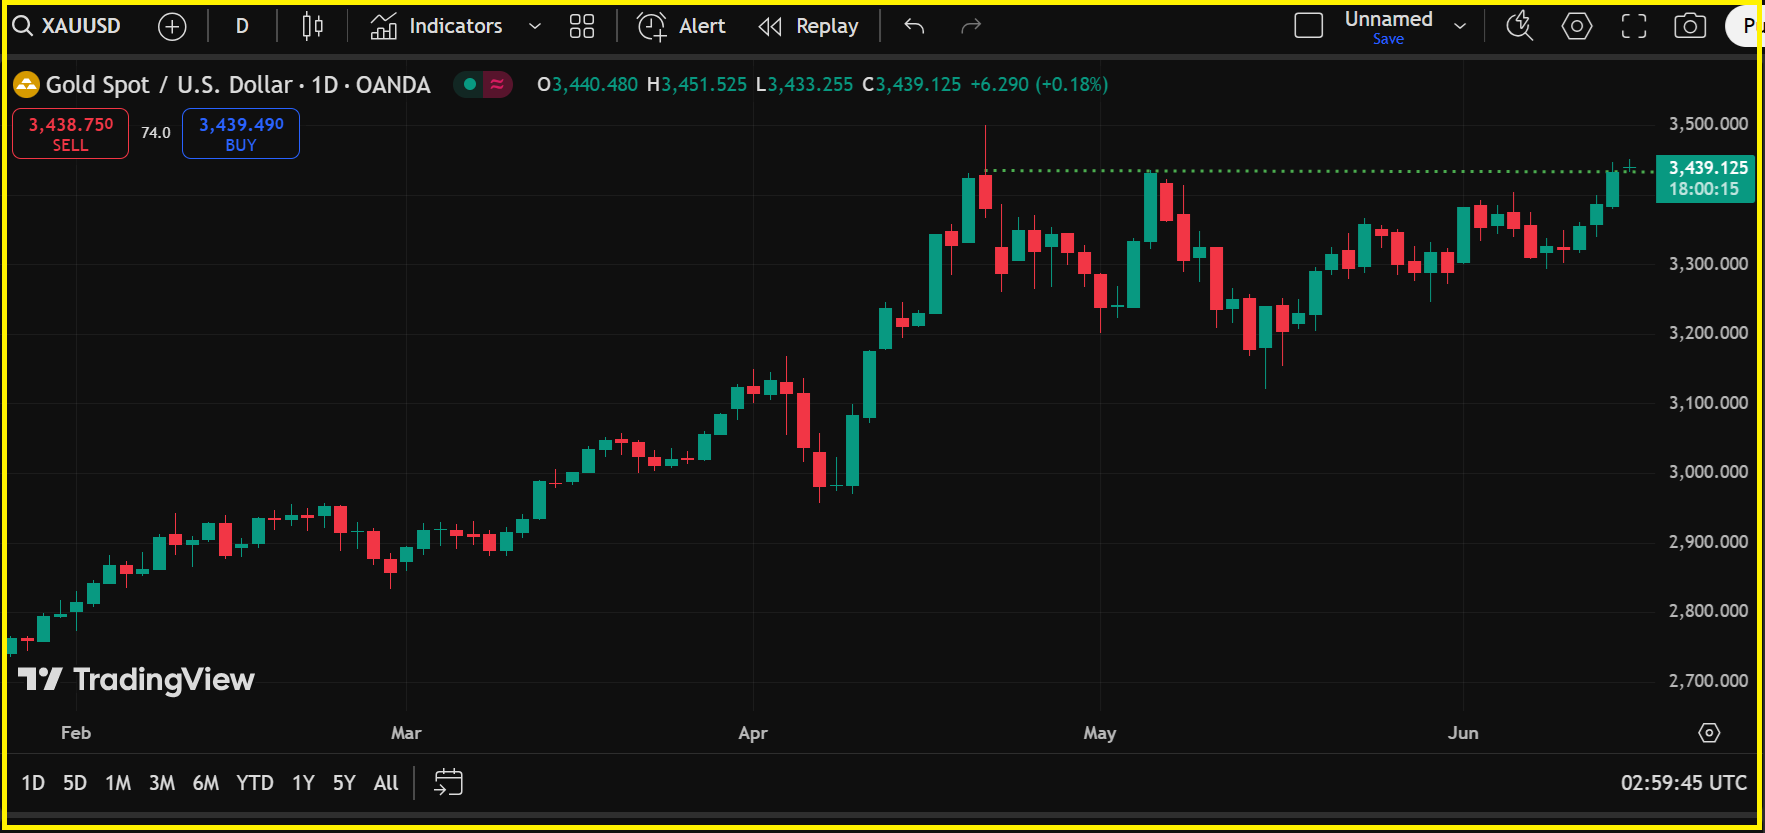Screen dimensions: 1765x833
Task: Expand the Unnamed layout dropdown arrow
Action: 1460,27
